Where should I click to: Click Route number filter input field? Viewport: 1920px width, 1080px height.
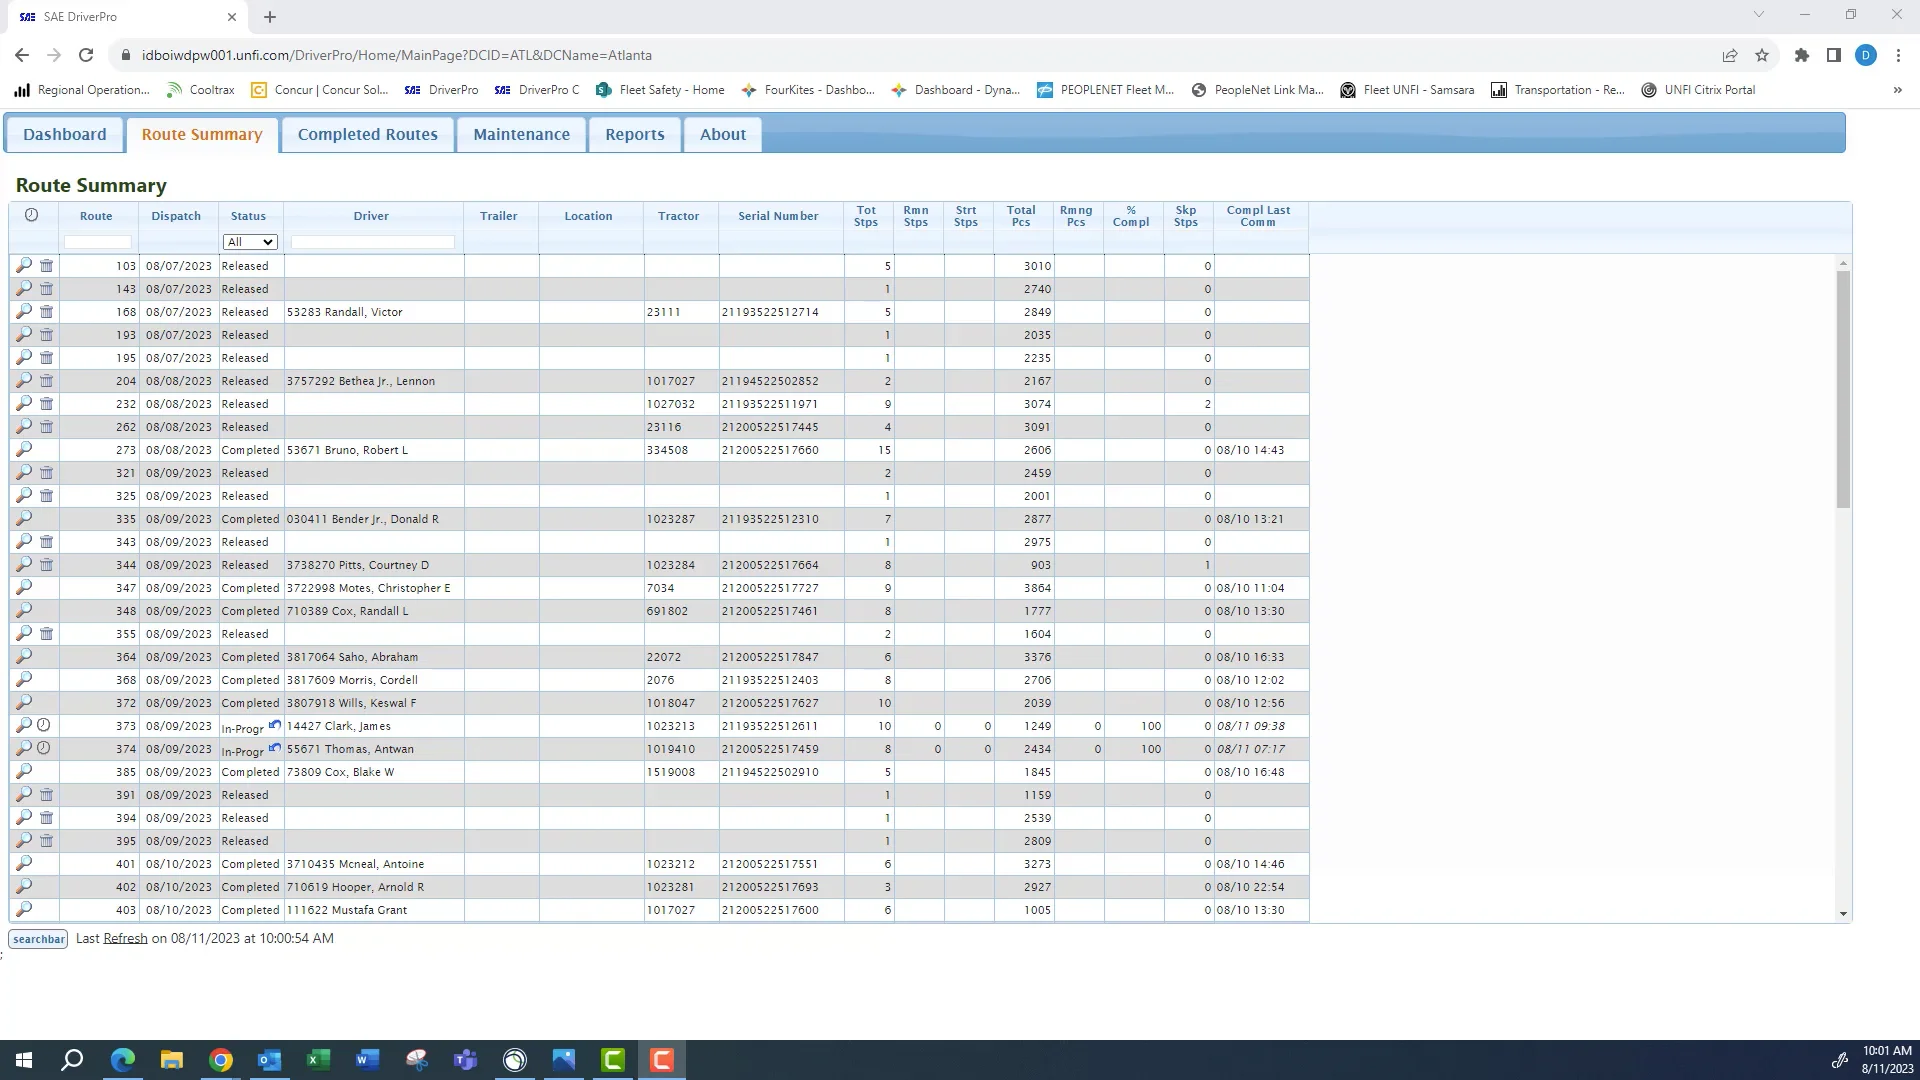click(x=97, y=242)
